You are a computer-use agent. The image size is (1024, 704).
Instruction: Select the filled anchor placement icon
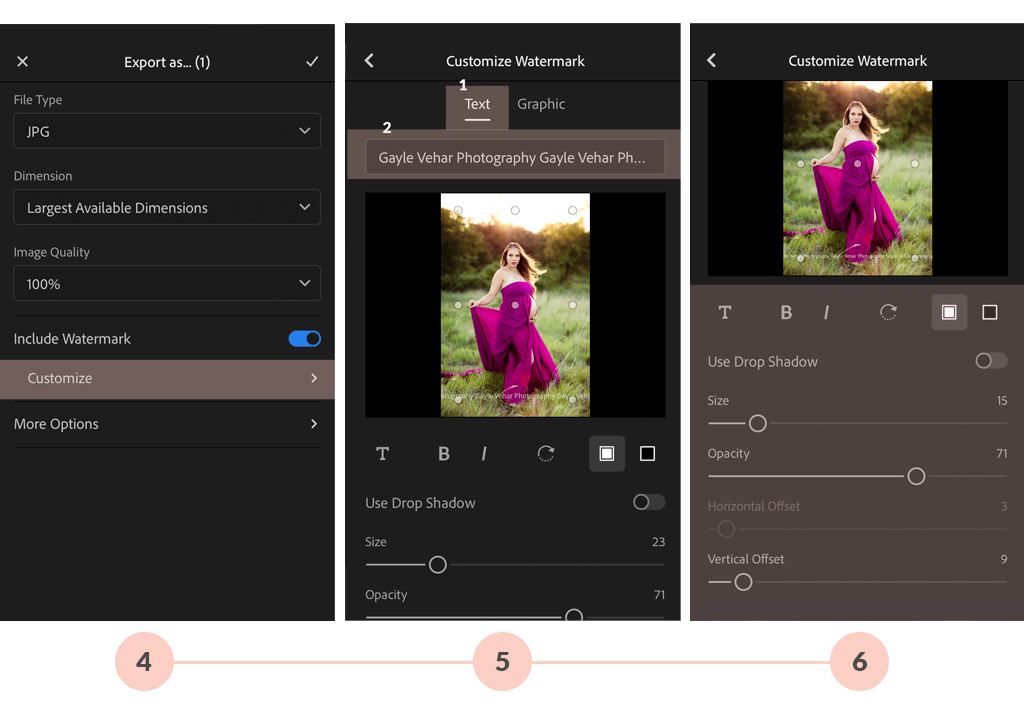[x=606, y=453]
